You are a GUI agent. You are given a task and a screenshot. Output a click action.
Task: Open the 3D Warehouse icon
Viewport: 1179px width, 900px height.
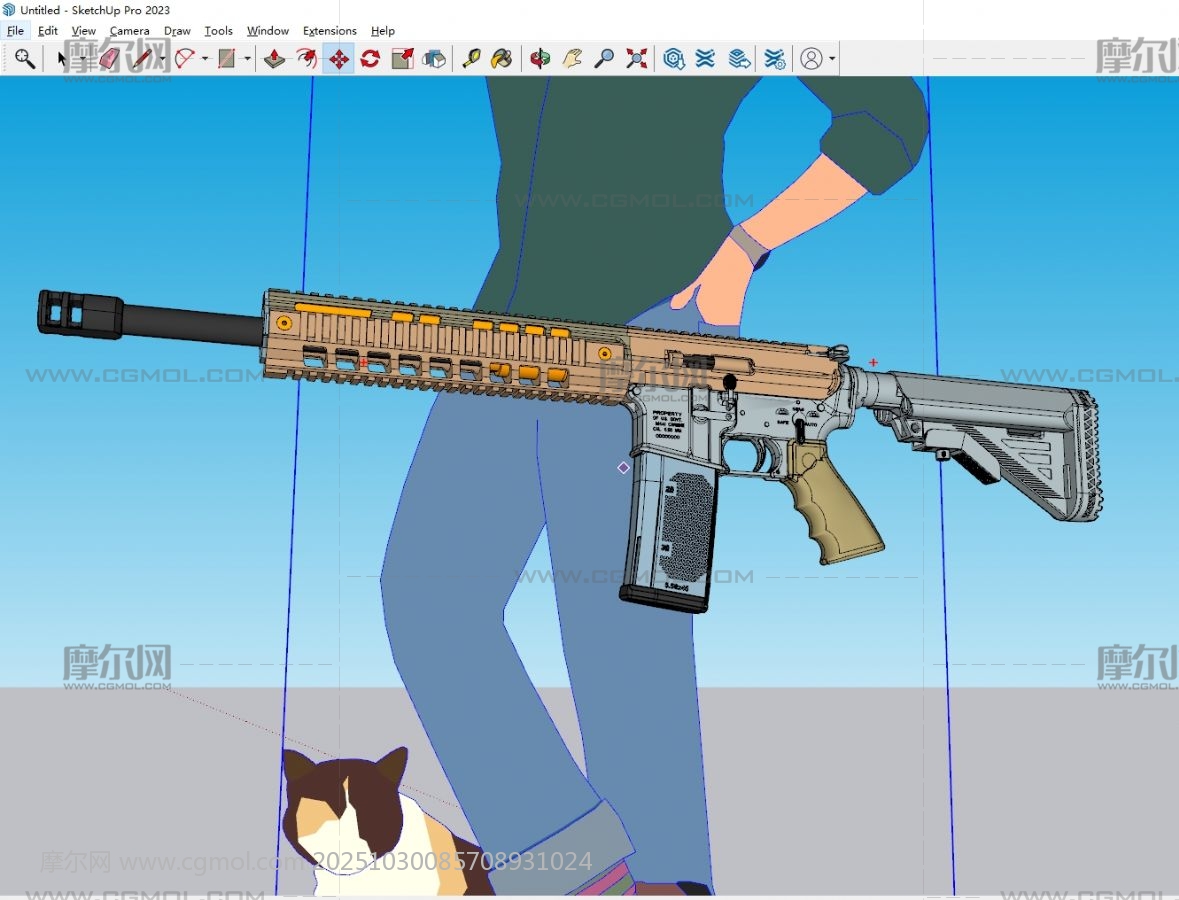(x=674, y=59)
